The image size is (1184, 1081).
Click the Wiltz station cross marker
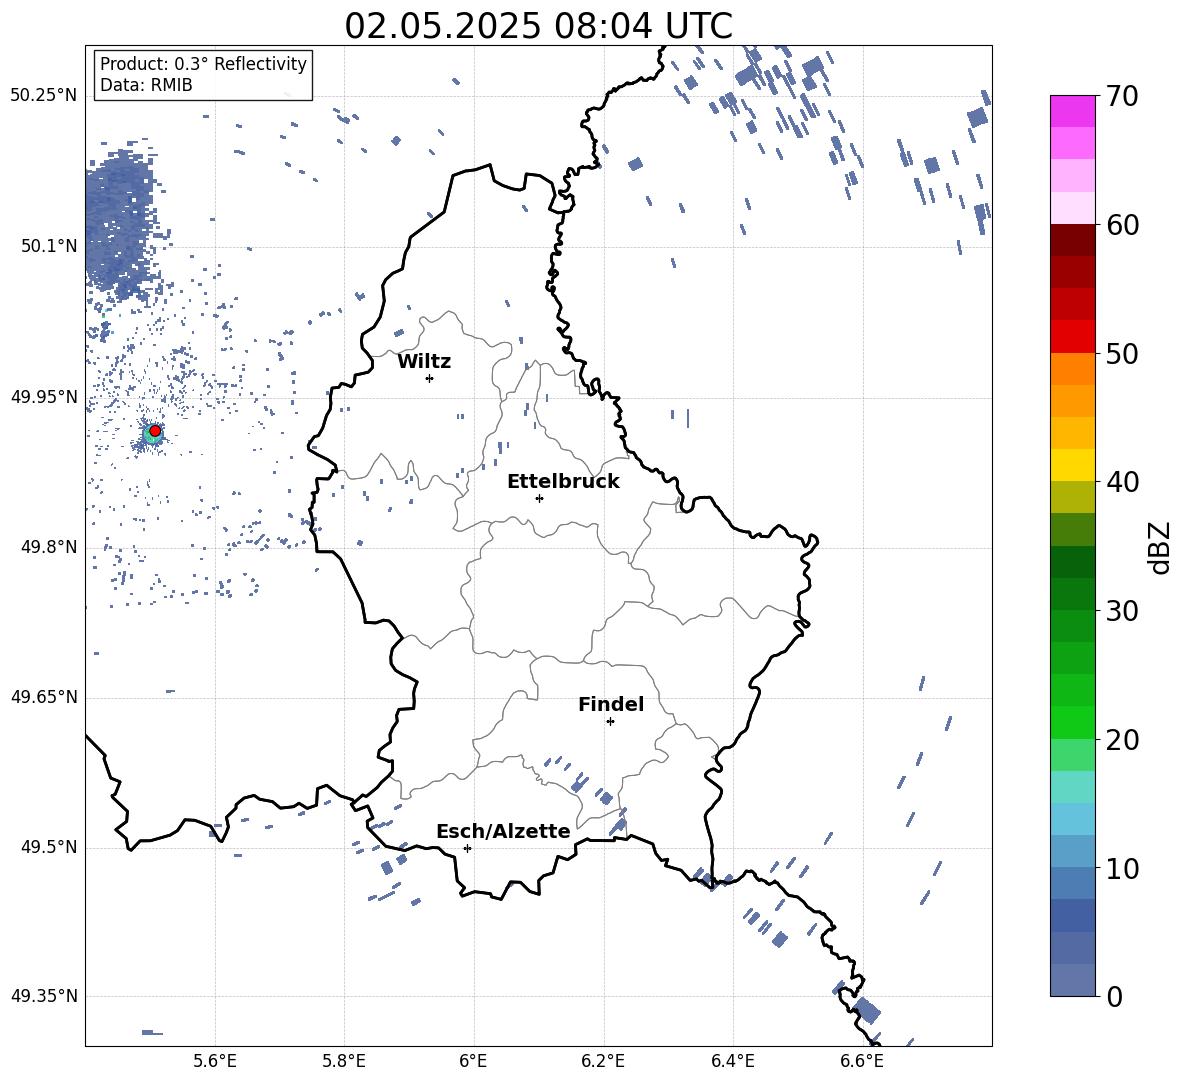pos(429,378)
